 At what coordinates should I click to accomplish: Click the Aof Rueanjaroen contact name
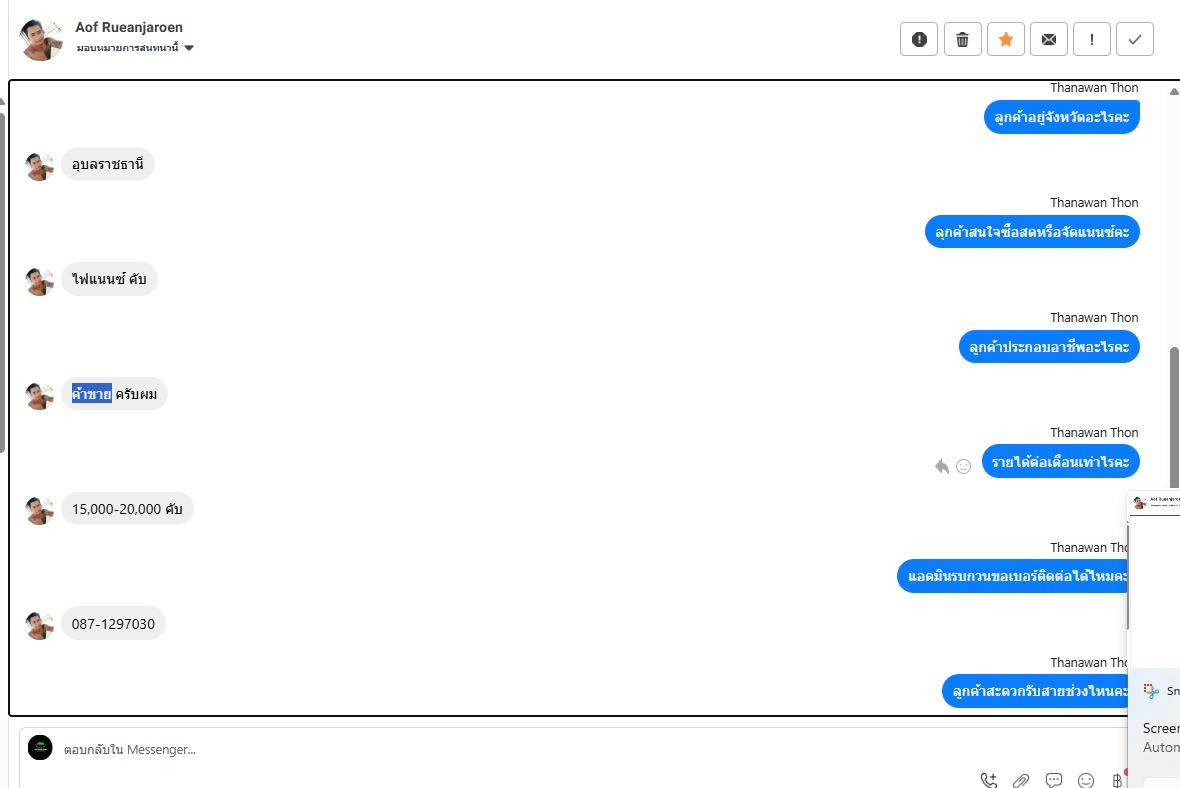click(129, 27)
